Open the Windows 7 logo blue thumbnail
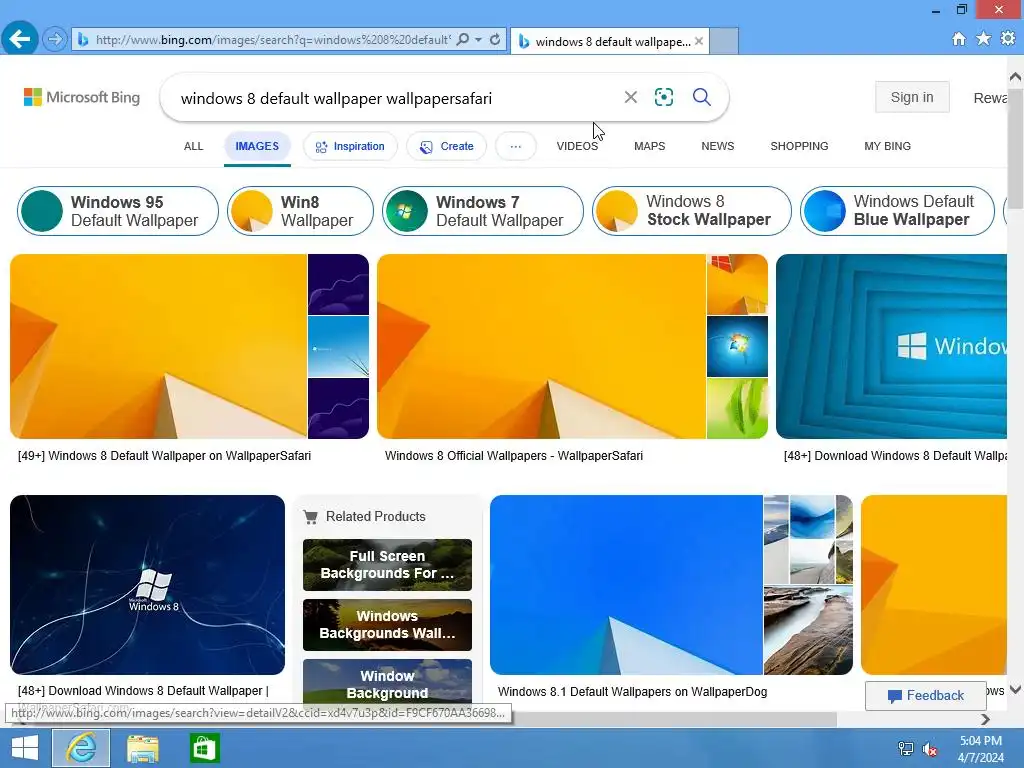Viewport: 1024px width, 768px height. [x=737, y=347]
